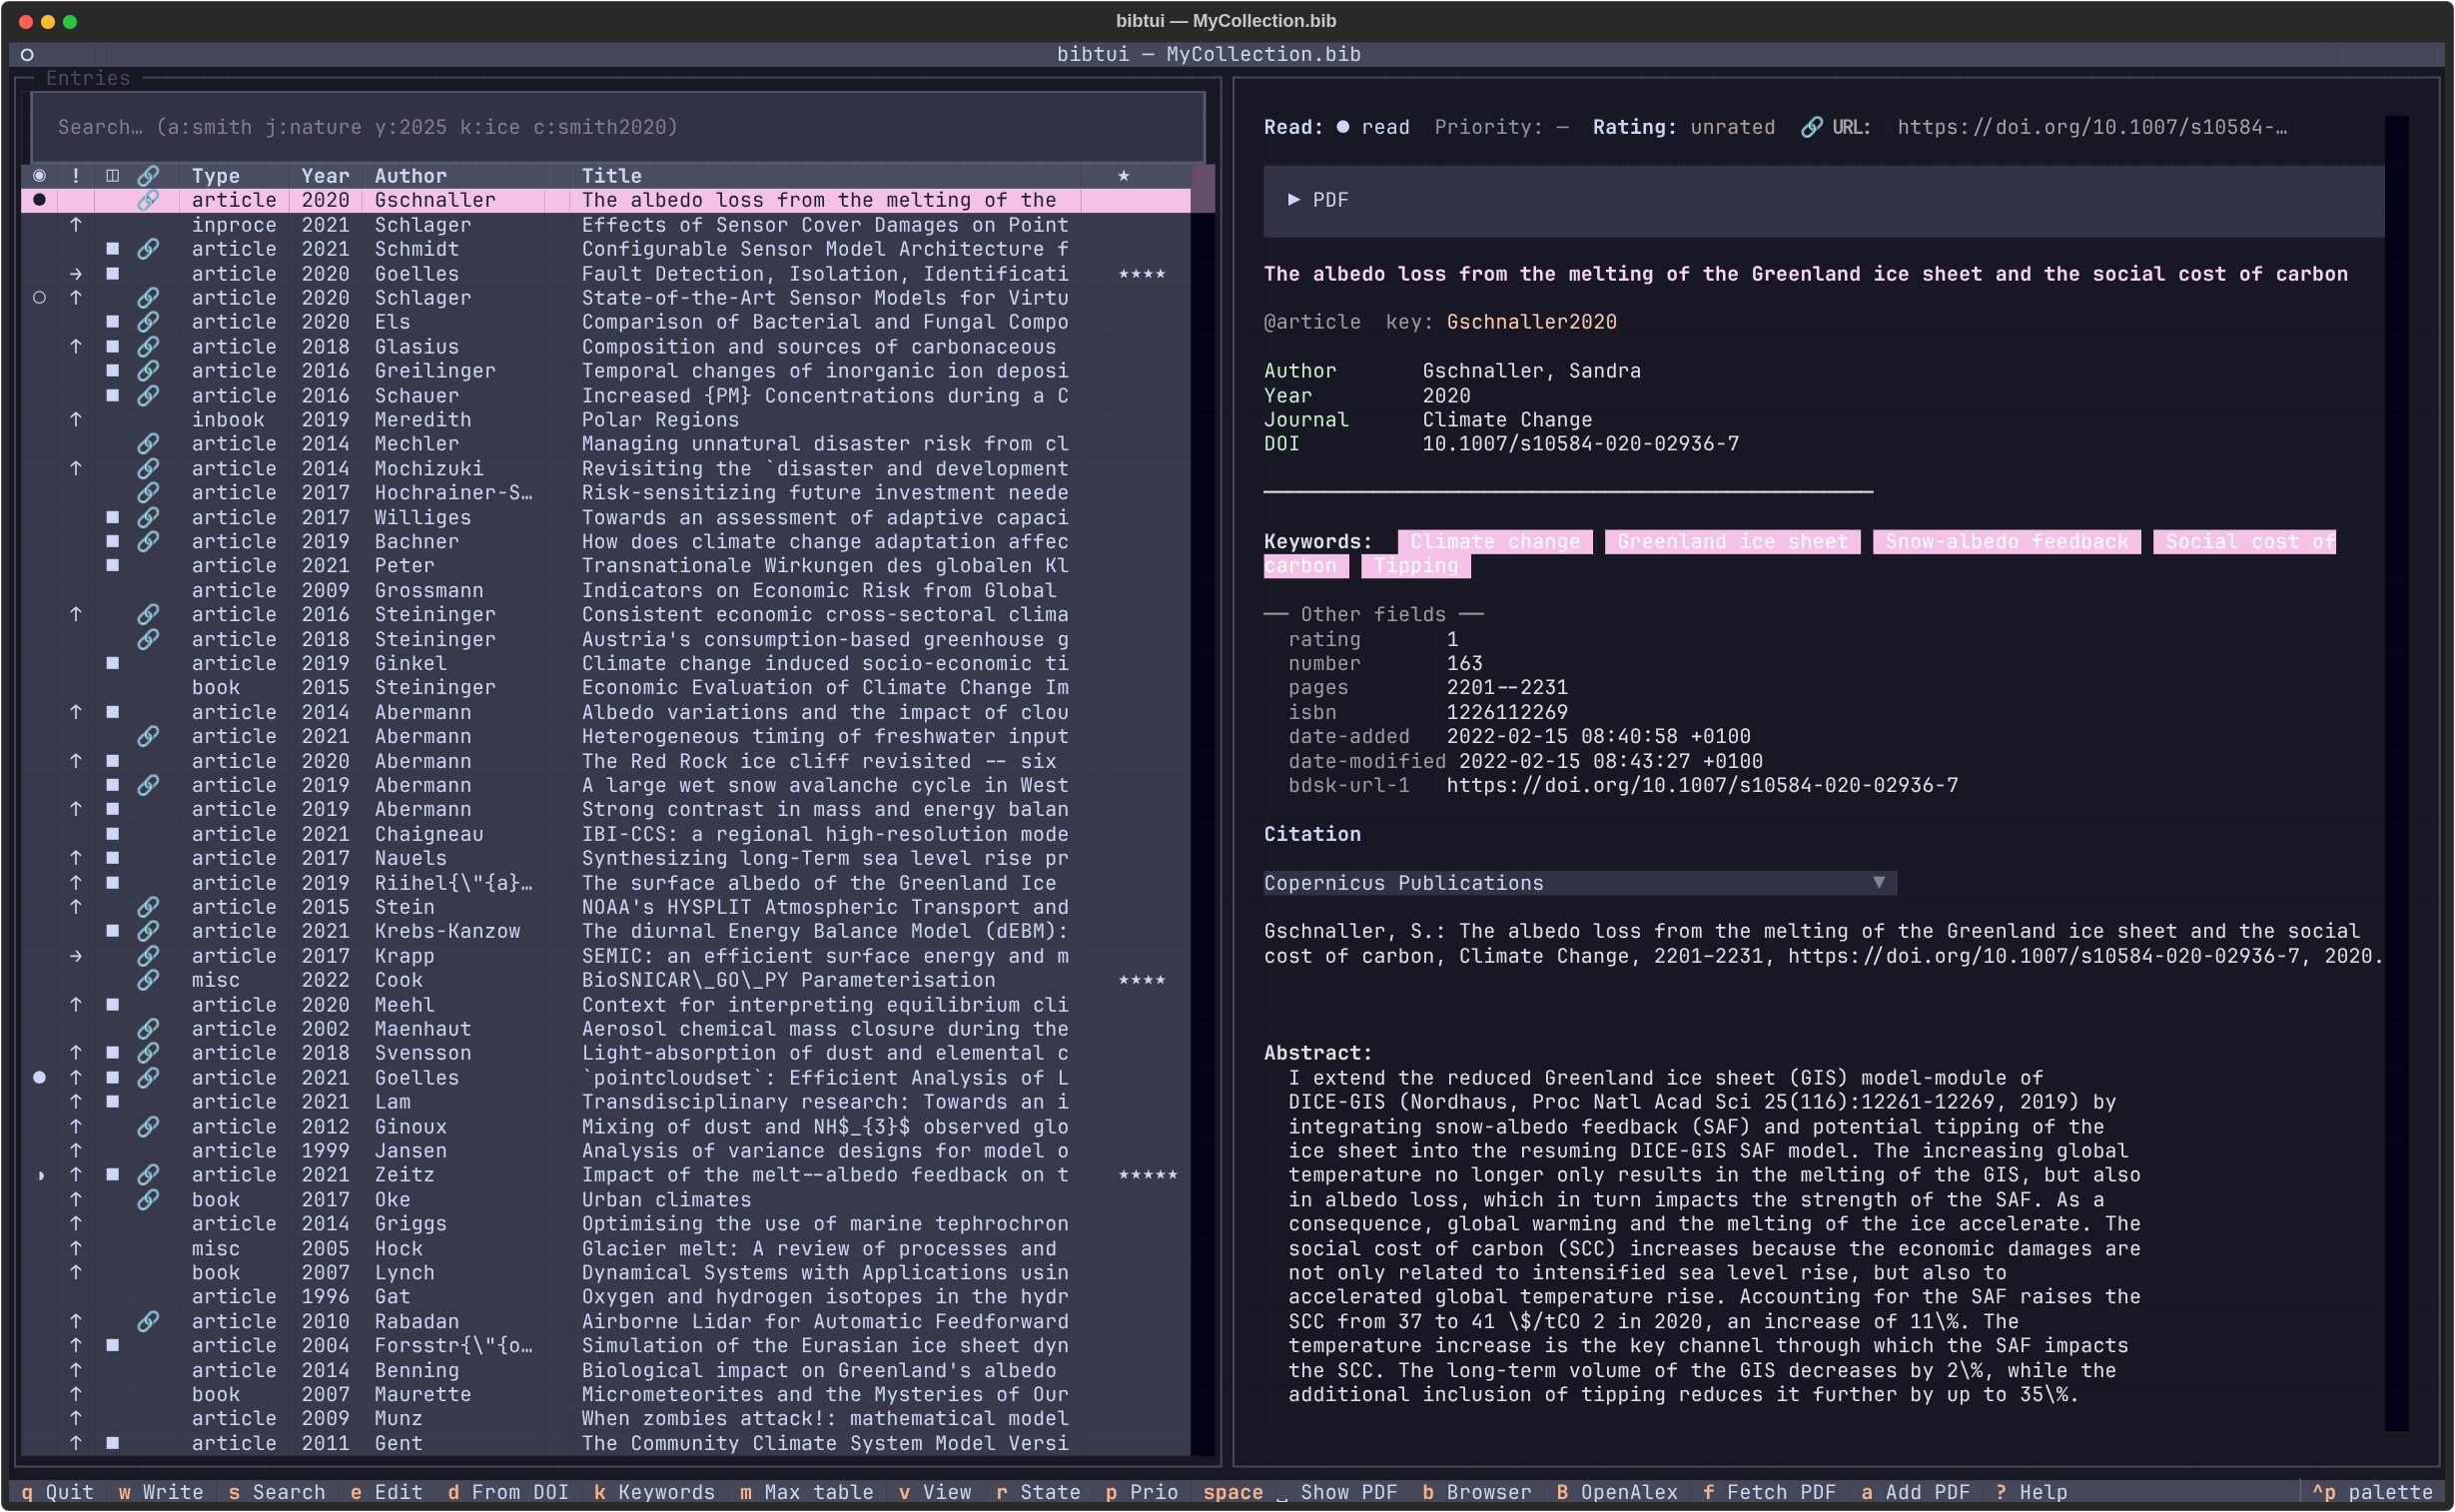The width and height of the screenshot is (2455, 1512).
Task: Choose Fetch PDF in the footer bar
Action: click(1769, 1492)
